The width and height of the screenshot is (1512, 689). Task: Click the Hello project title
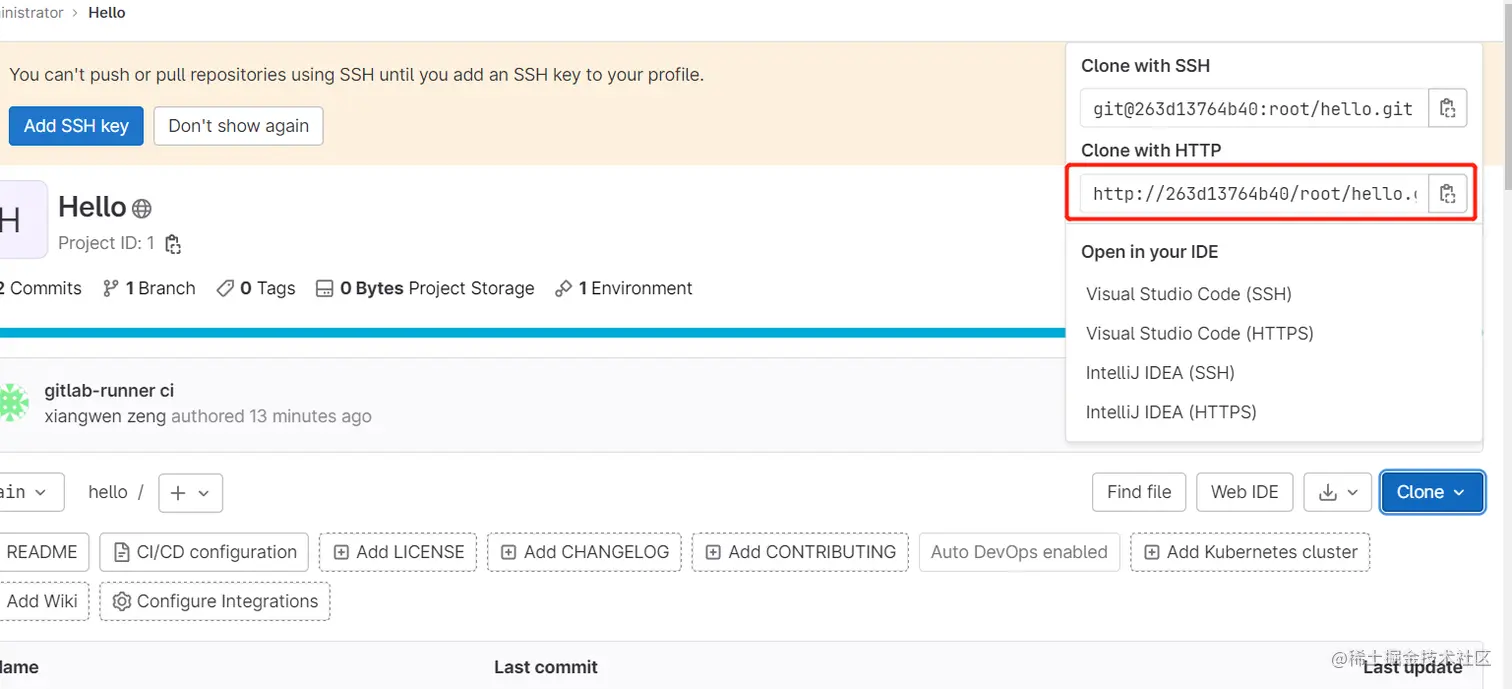(92, 207)
